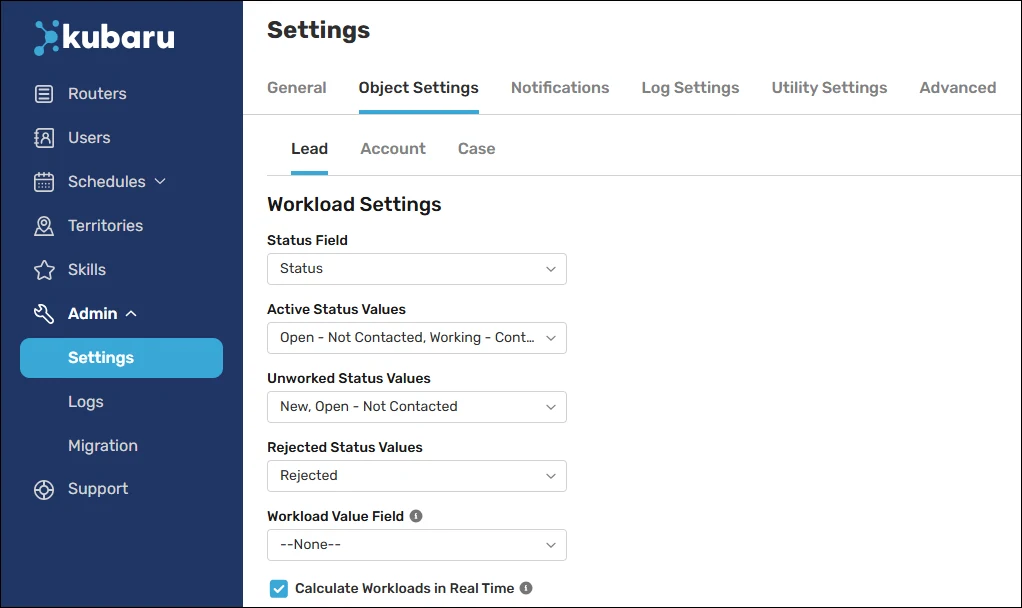Go to the Advanced tab
1022x608 pixels.
[x=957, y=88]
